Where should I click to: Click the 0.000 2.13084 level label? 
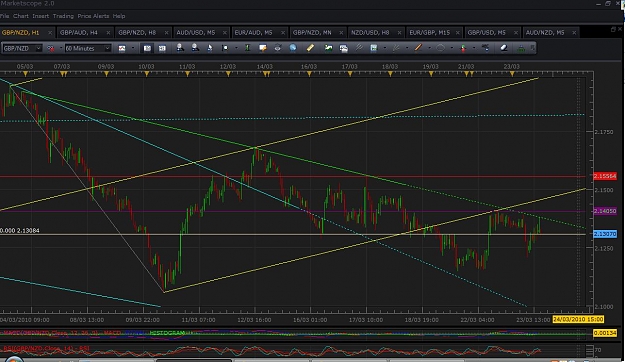point(20,230)
